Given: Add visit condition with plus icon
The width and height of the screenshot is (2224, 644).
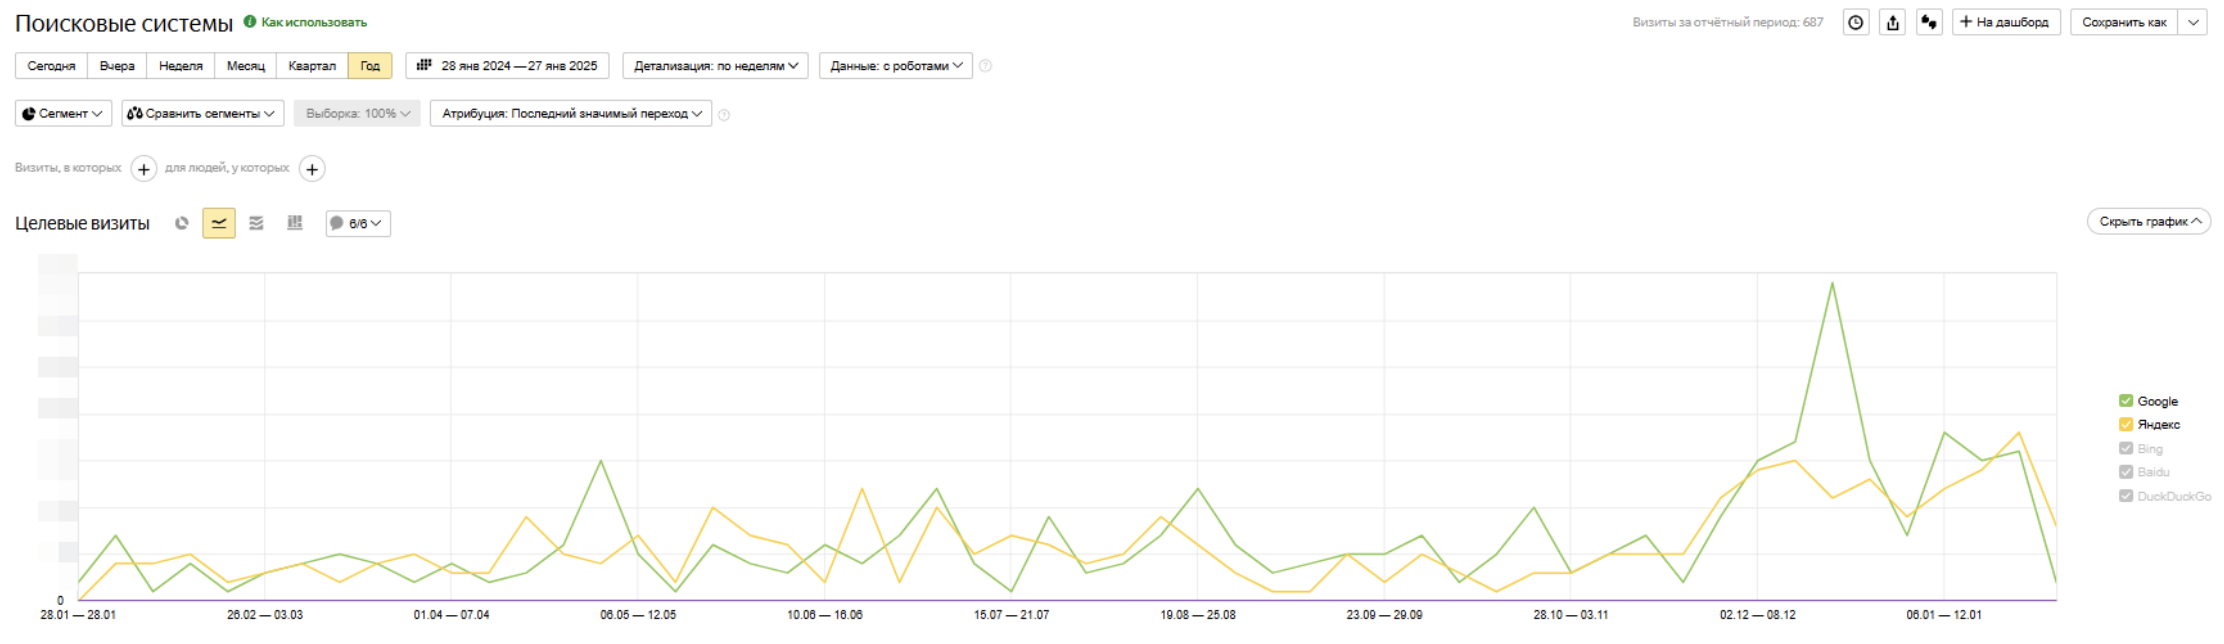Looking at the screenshot, I should pos(144,169).
